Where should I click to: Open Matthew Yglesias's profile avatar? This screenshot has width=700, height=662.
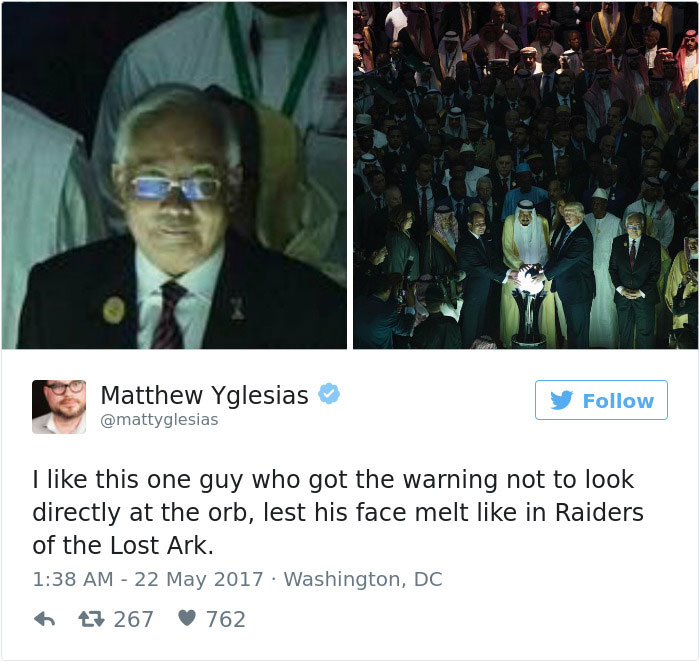[59, 407]
